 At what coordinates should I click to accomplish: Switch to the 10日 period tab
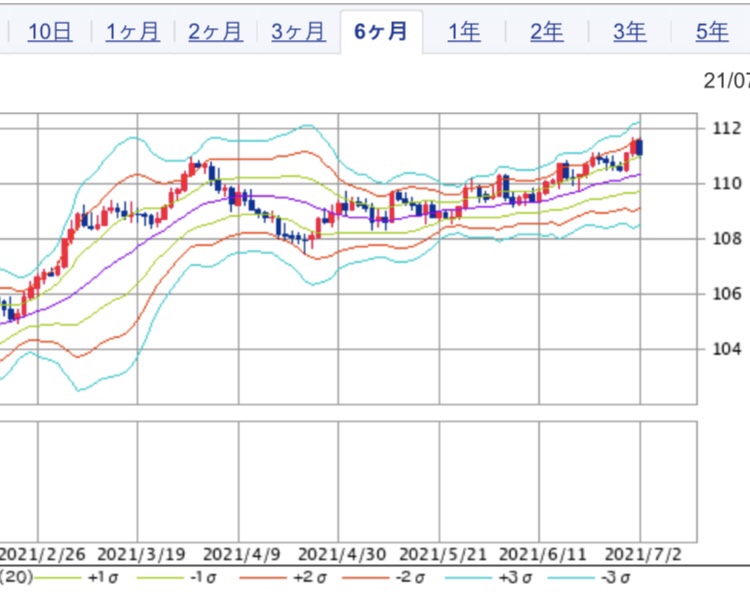click(50, 32)
